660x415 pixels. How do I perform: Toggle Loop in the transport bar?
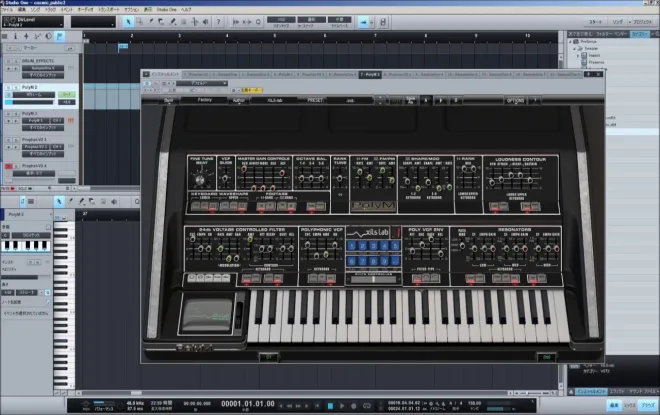pyautogui.click(x=367, y=406)
